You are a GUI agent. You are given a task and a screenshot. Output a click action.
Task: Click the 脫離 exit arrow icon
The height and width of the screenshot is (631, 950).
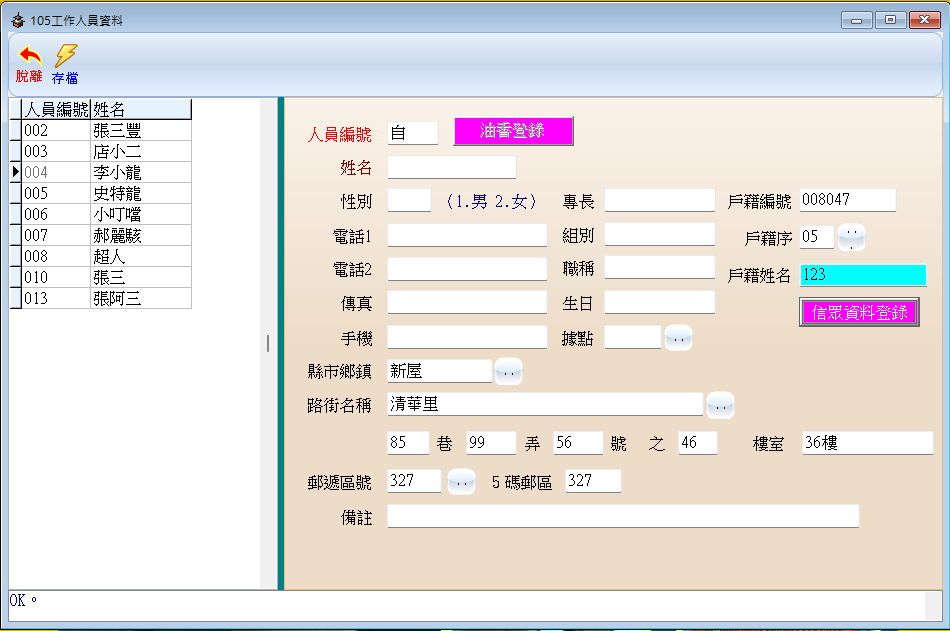click(29, 56)
